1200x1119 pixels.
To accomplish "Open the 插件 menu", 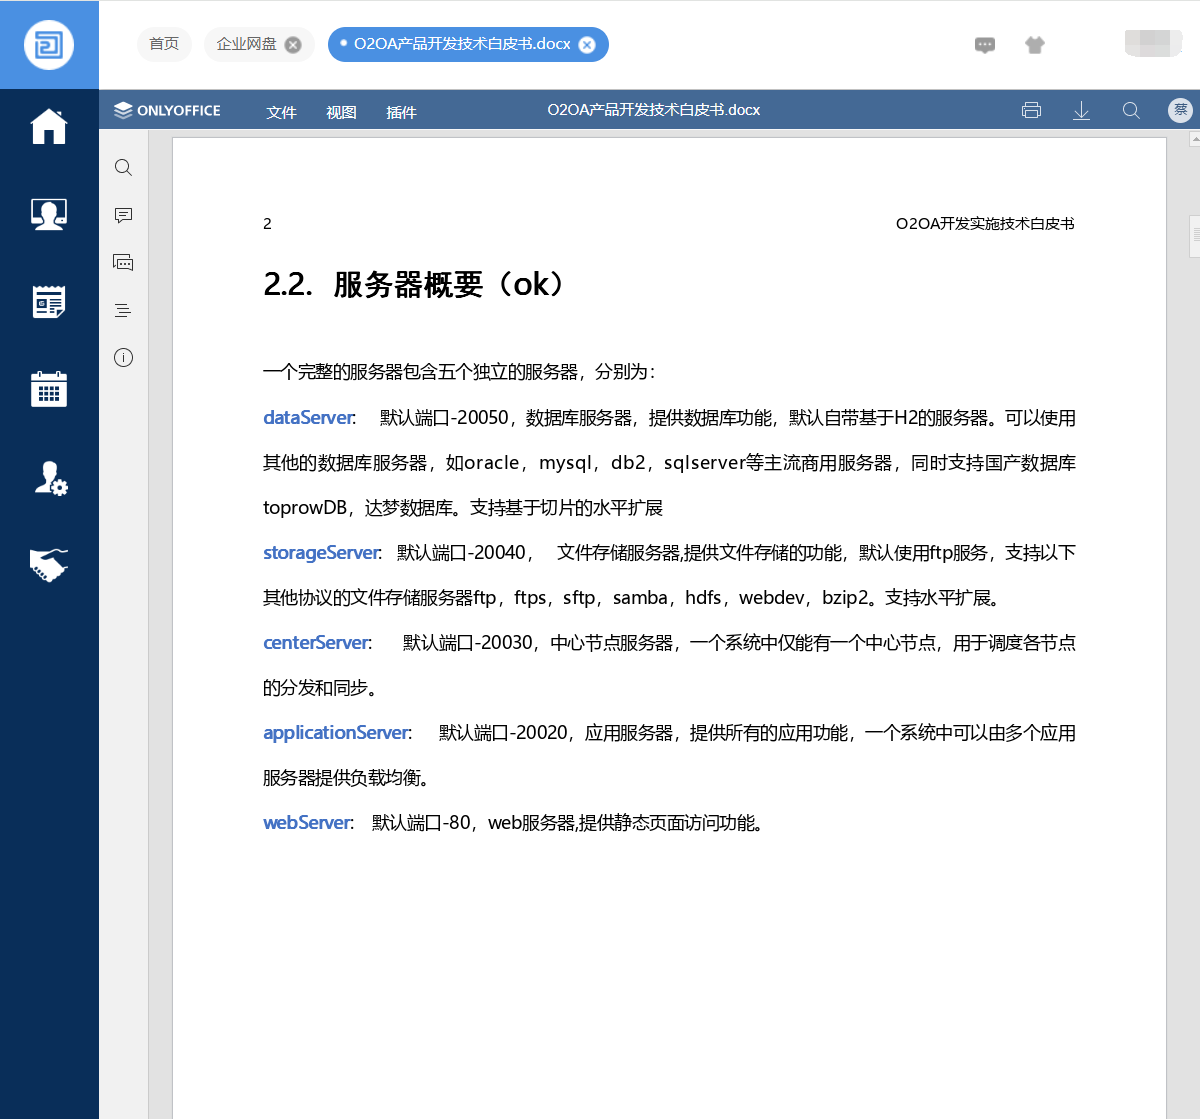I will pos(401,112).
